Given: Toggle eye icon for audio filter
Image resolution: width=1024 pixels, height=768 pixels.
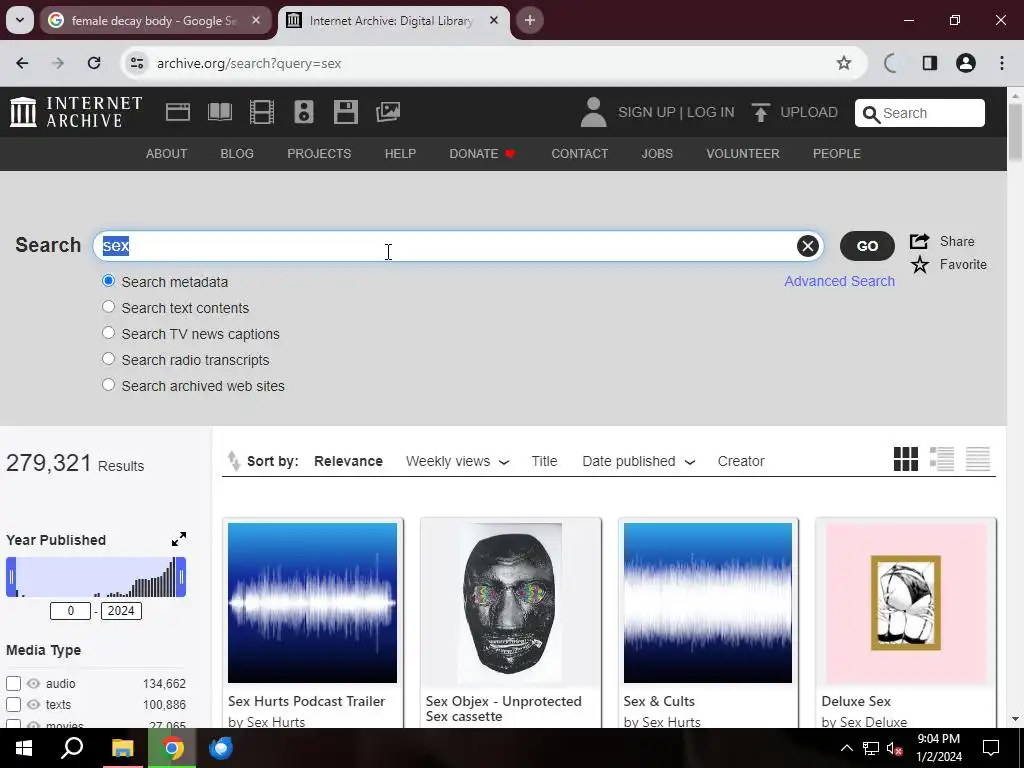Looking at the screenshot, I should point(33,684).
